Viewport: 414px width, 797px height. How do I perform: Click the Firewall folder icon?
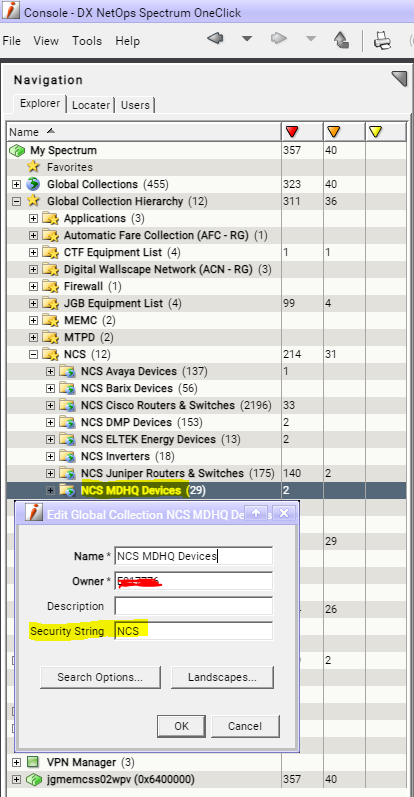[50, 287]
